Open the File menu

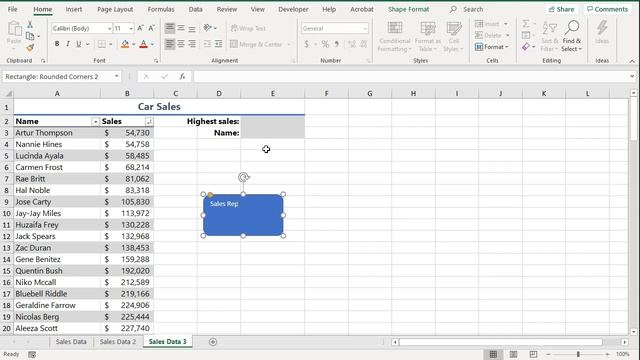[13, 9]
